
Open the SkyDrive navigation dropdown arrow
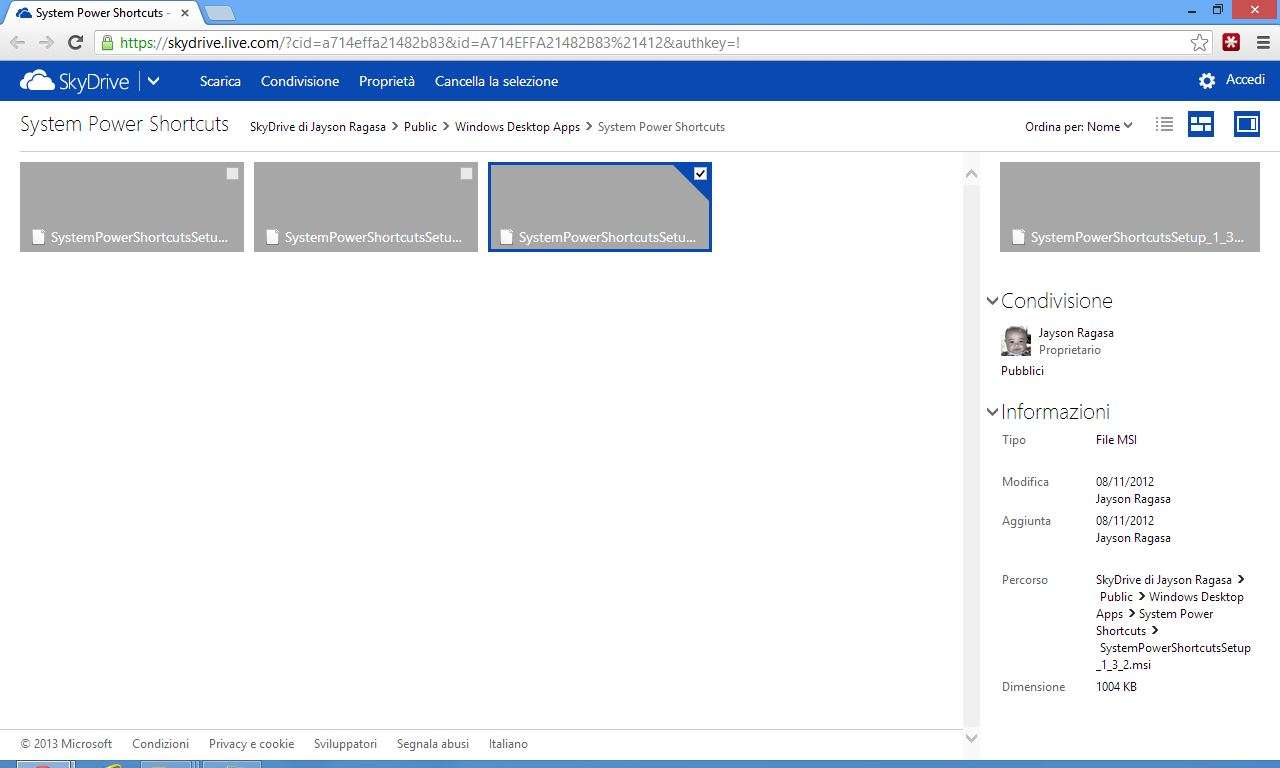[154, 81]
